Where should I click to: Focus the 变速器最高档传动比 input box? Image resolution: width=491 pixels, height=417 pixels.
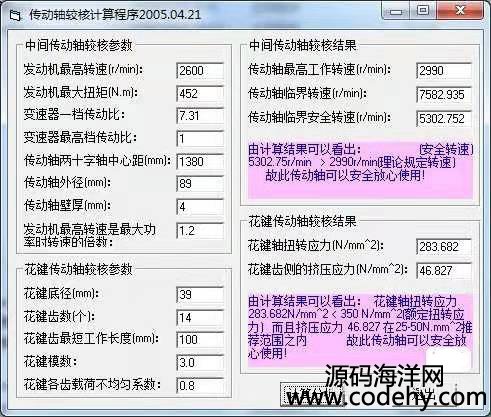tap(200, 138)
